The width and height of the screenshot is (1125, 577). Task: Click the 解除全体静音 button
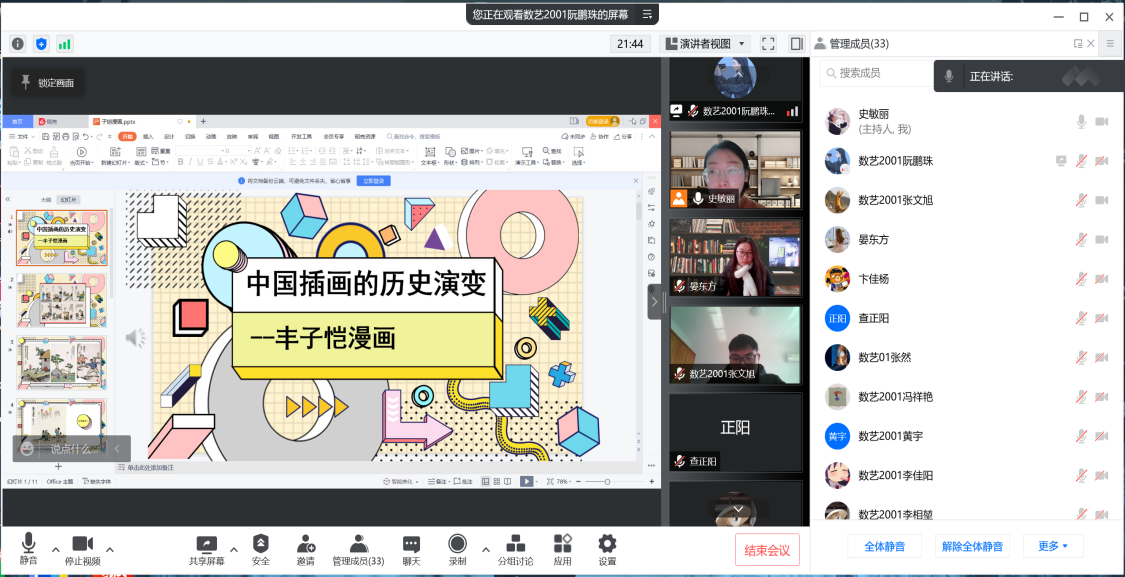tap(972, 546)
